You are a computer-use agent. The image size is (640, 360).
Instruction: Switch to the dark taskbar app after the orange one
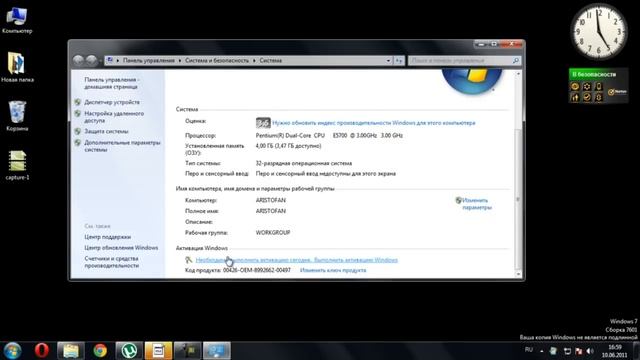[188, 351]
